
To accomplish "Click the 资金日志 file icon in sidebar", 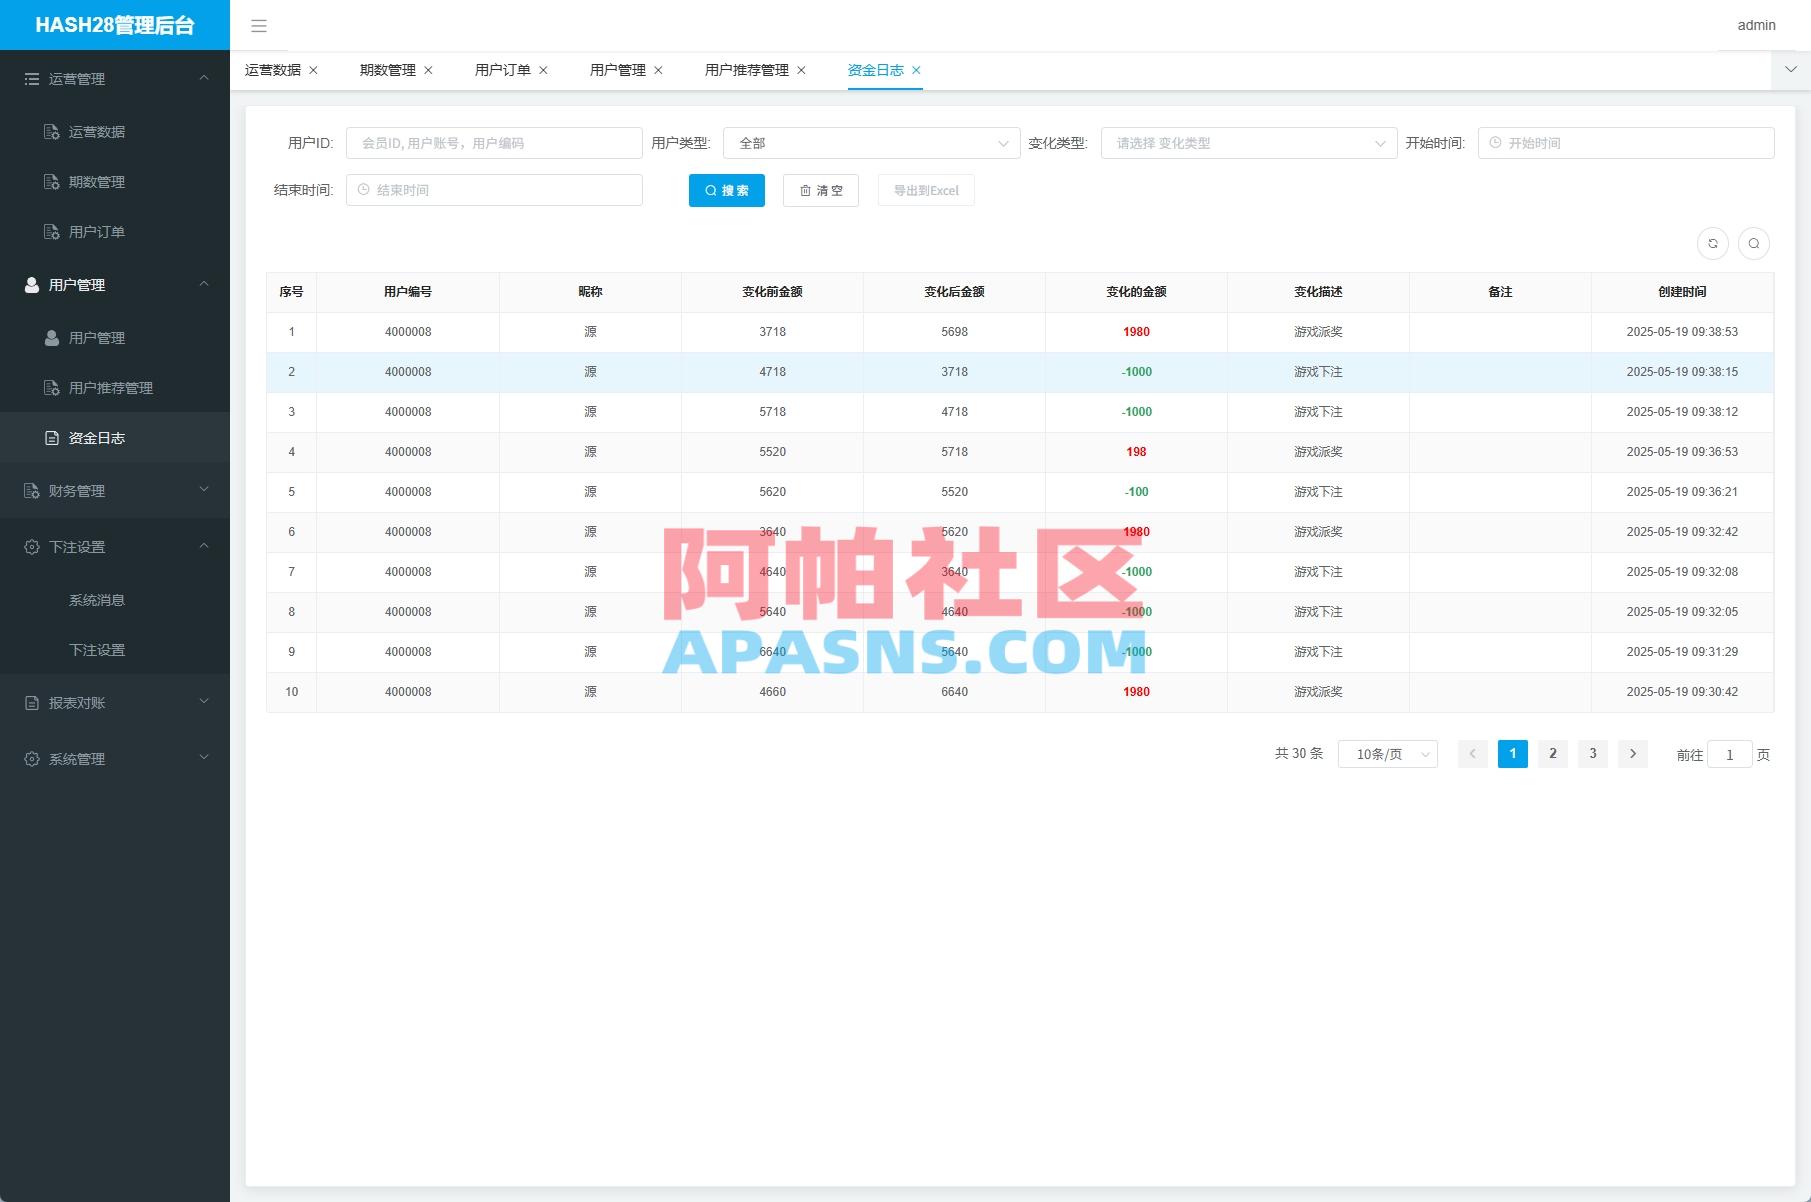I will pos(50,437).
